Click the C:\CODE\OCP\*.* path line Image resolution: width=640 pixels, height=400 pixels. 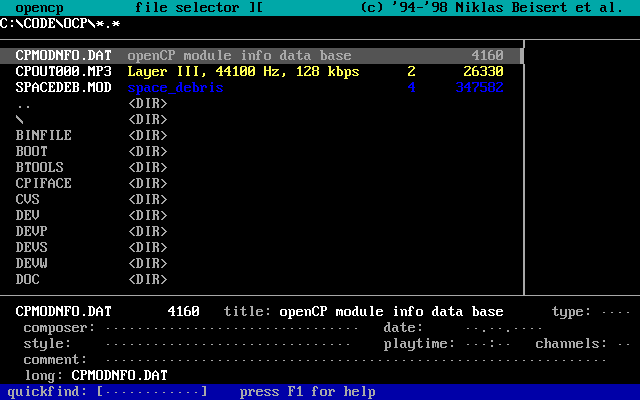point(60,24)
